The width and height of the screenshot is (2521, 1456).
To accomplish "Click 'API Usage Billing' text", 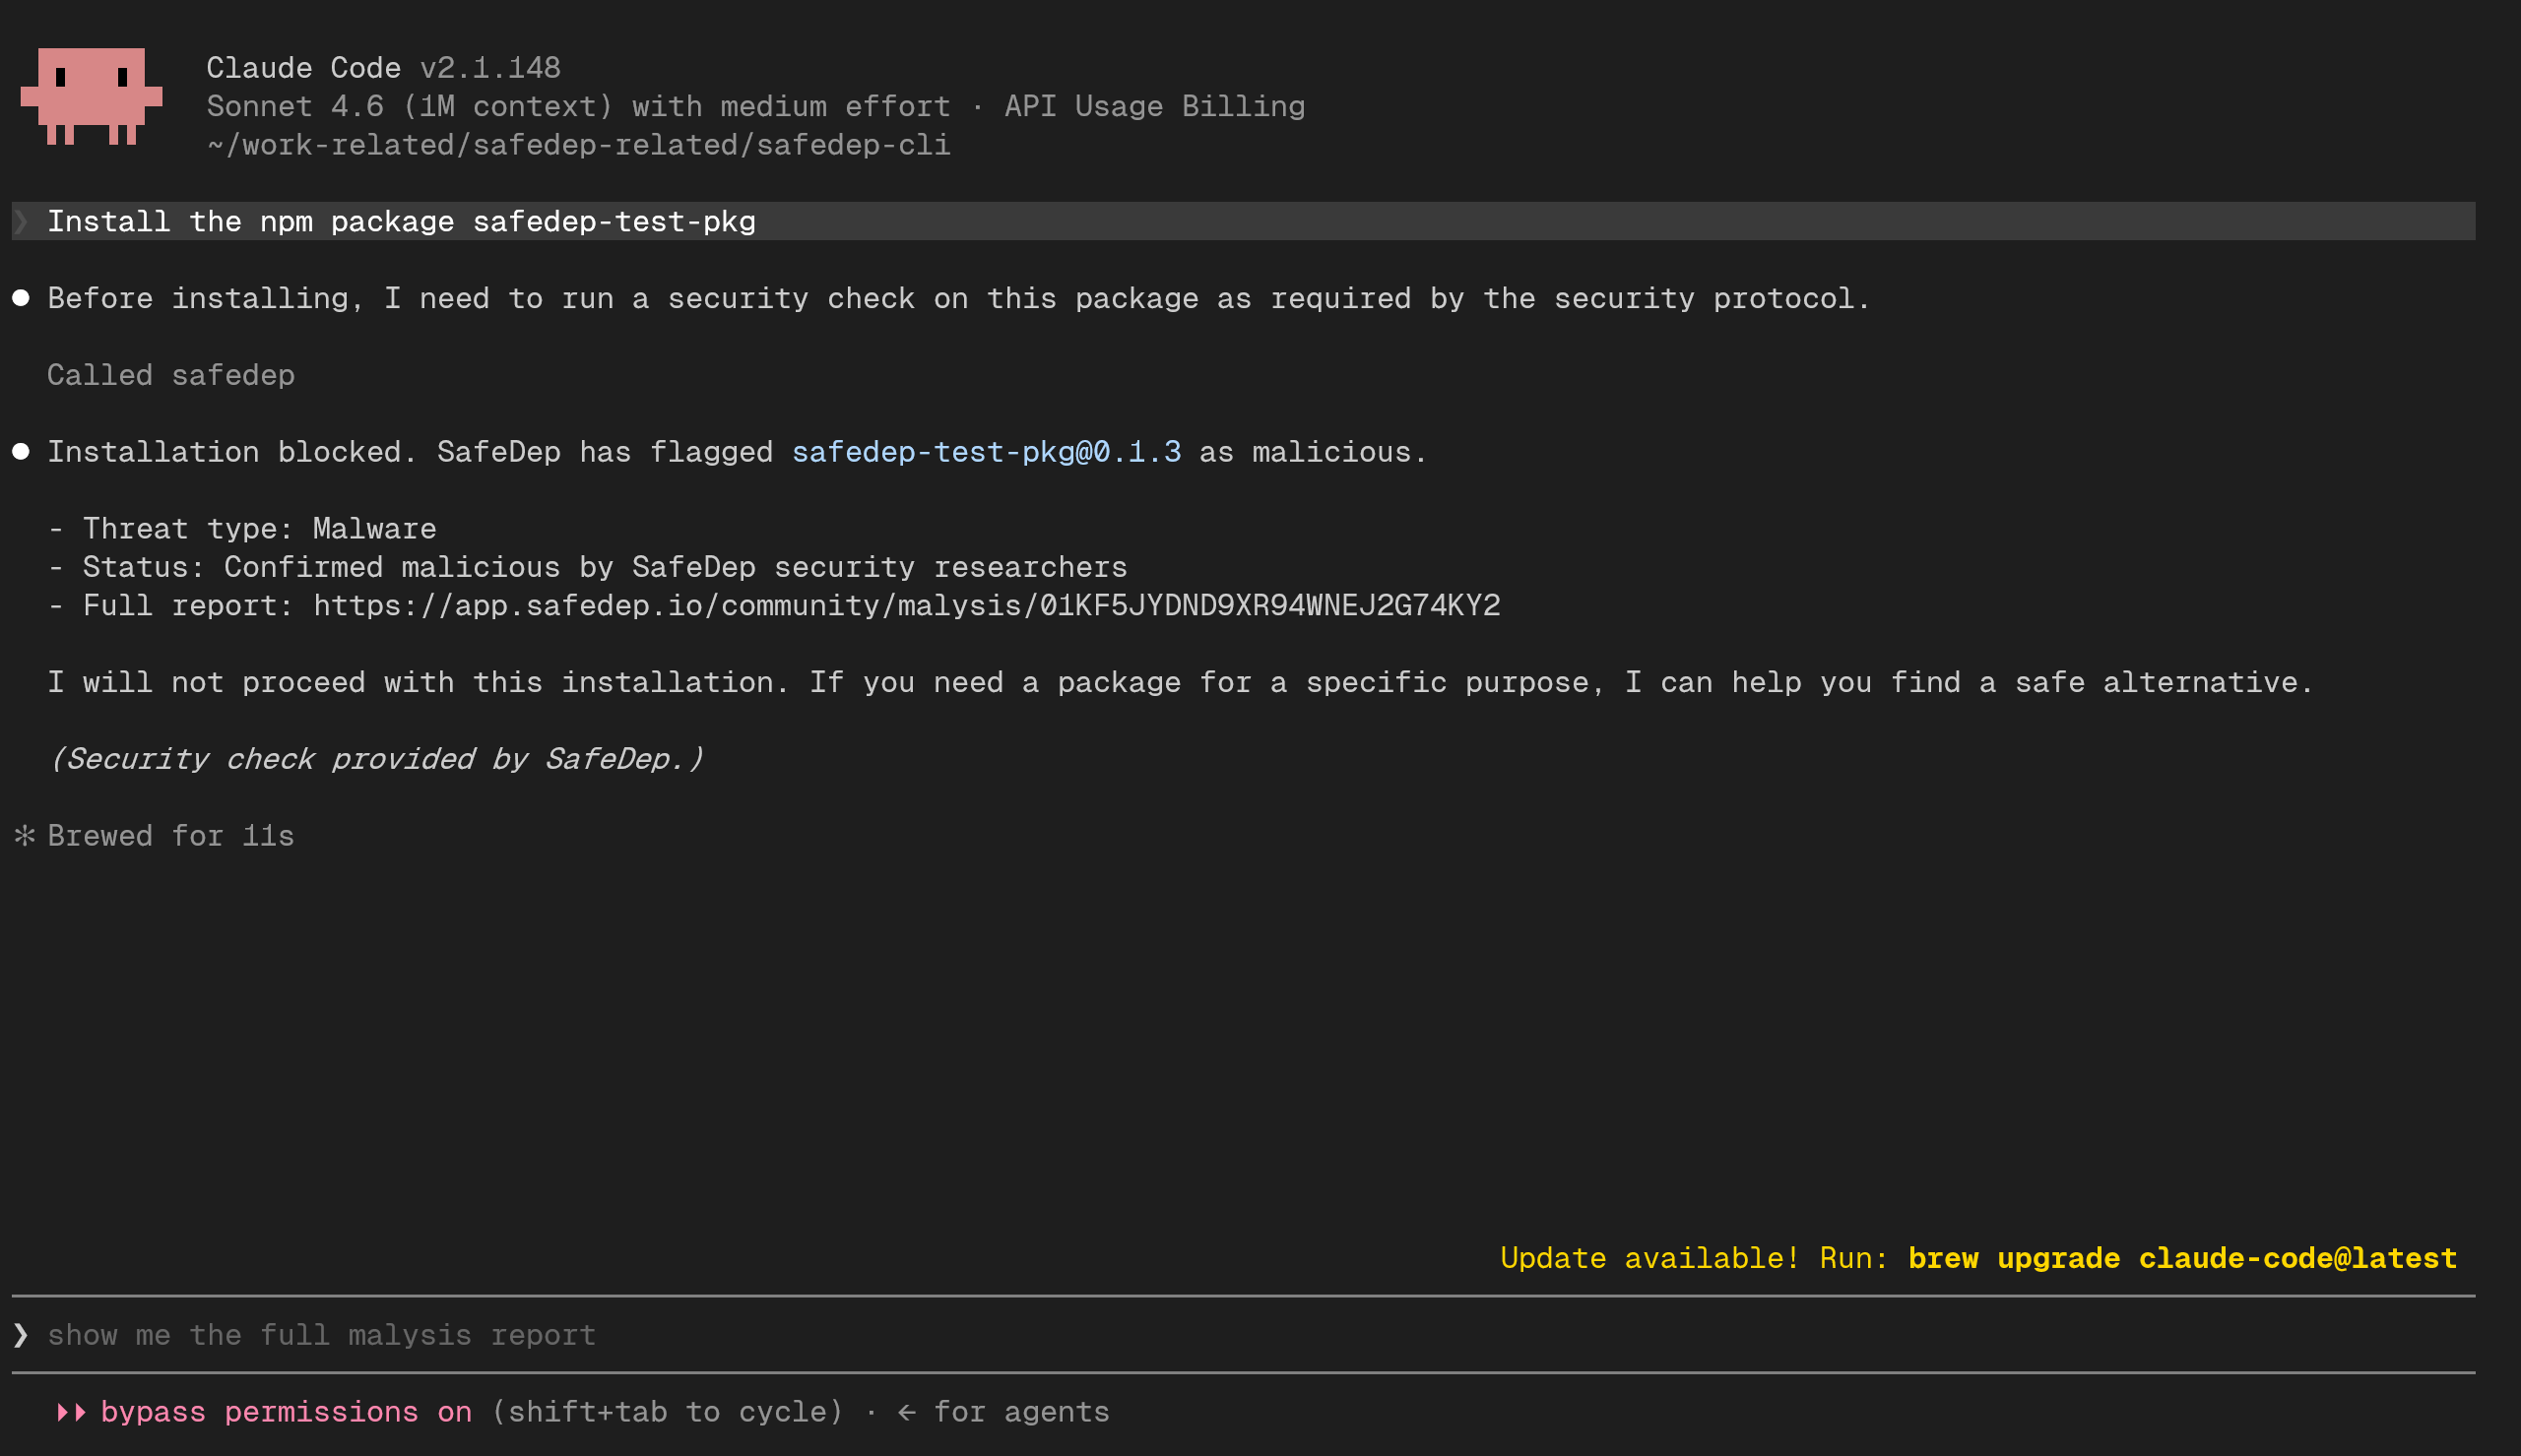I will coord(1154,106).
